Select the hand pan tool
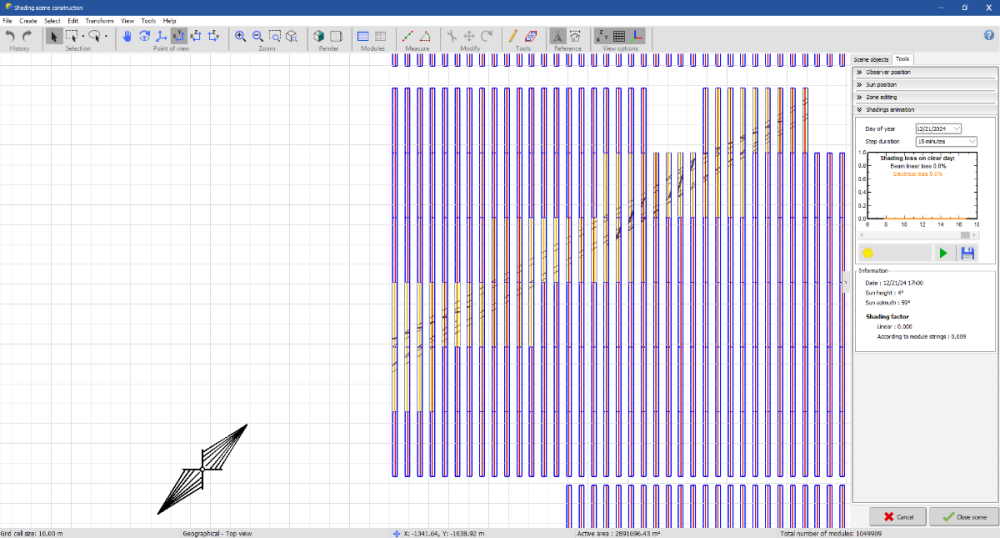Image resolution: width=1000 pixels, height=538 pixels. (126, 36)
